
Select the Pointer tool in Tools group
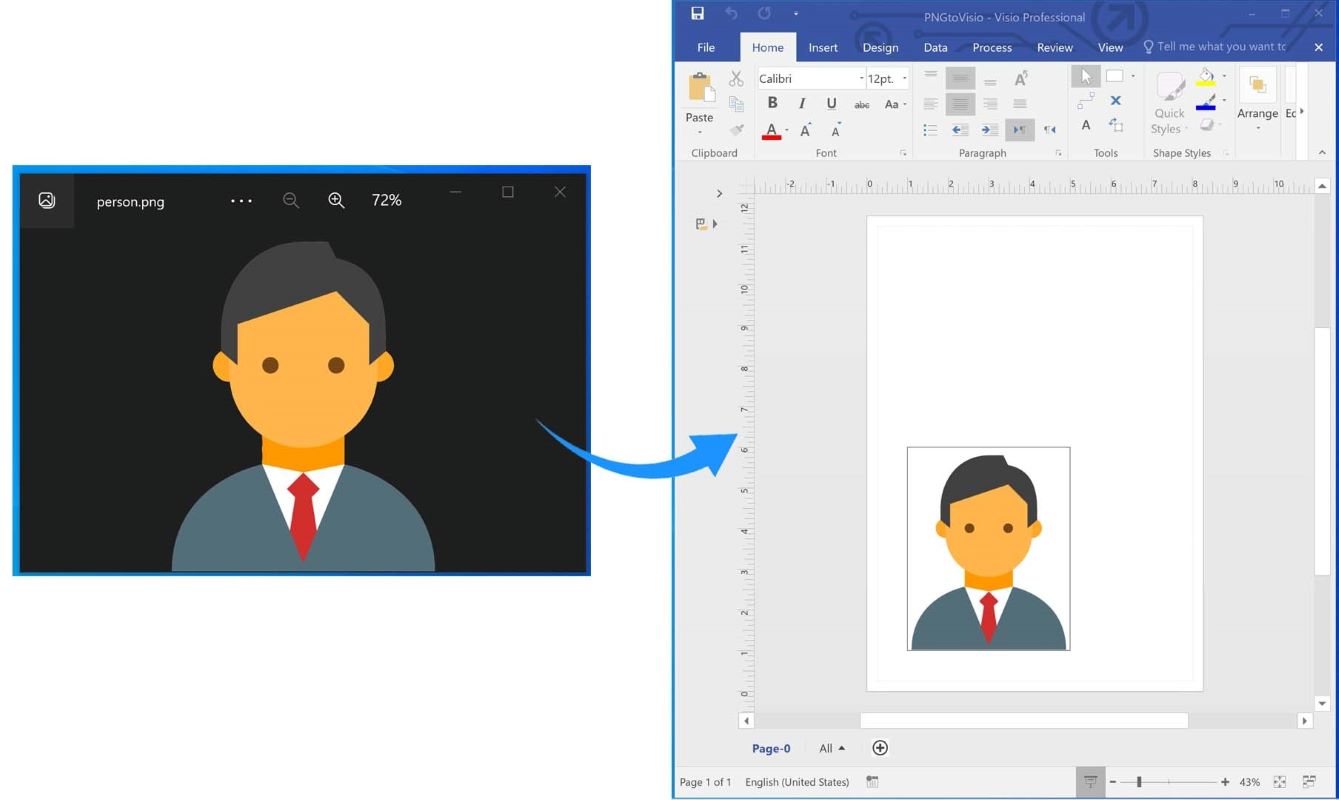(1085, 77)
